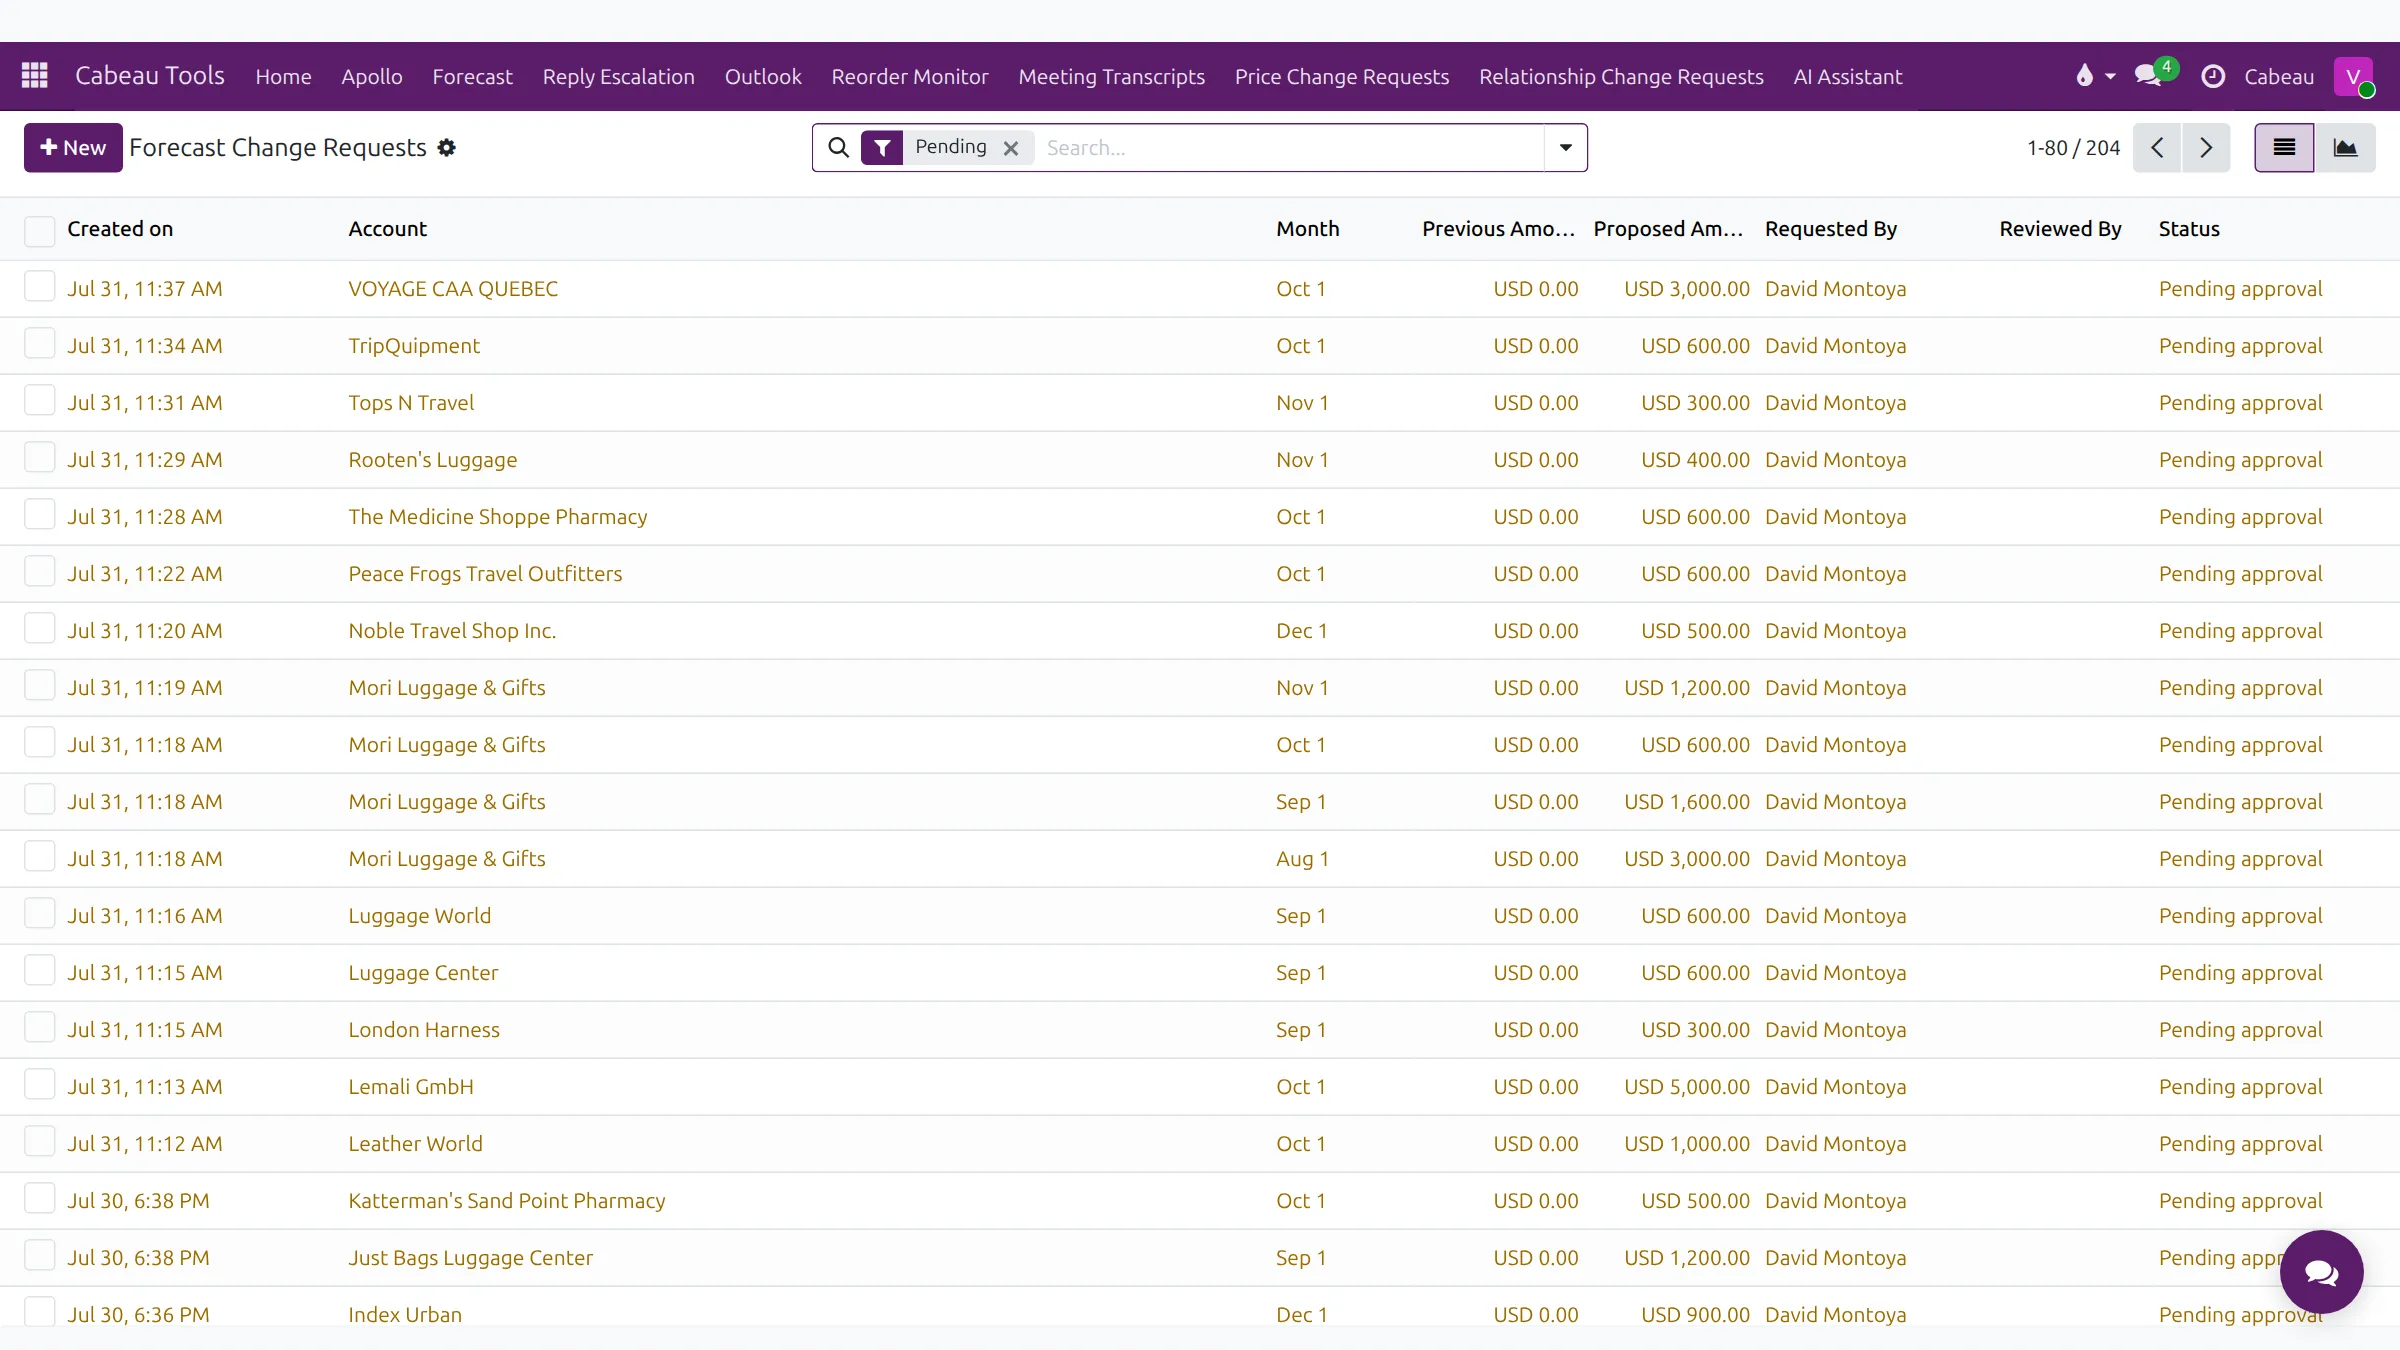The width and height of the screenshot is (2400, 1350).
Task: Click the USD 5,000.00 proposed amount cell
Action: pos(1687,1087)
